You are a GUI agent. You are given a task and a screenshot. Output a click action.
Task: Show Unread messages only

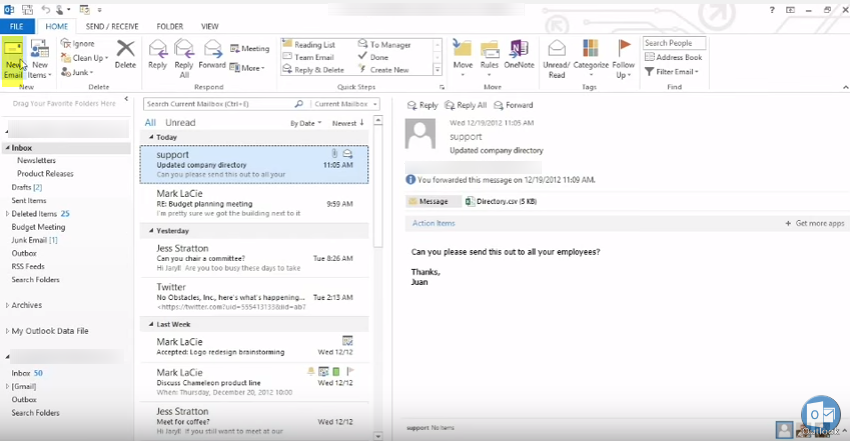coord(180,122)
